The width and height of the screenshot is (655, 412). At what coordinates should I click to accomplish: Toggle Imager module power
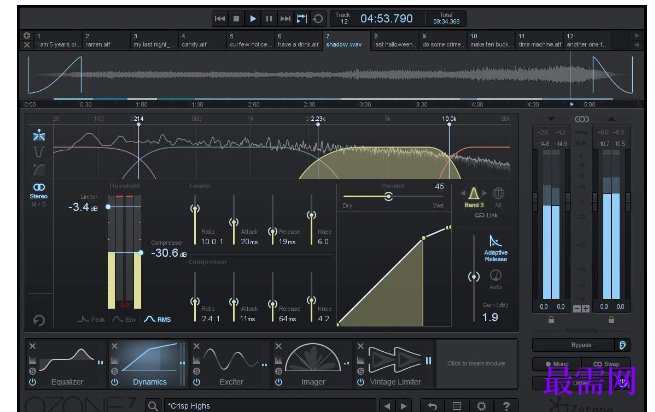click(x=279, y=382)
